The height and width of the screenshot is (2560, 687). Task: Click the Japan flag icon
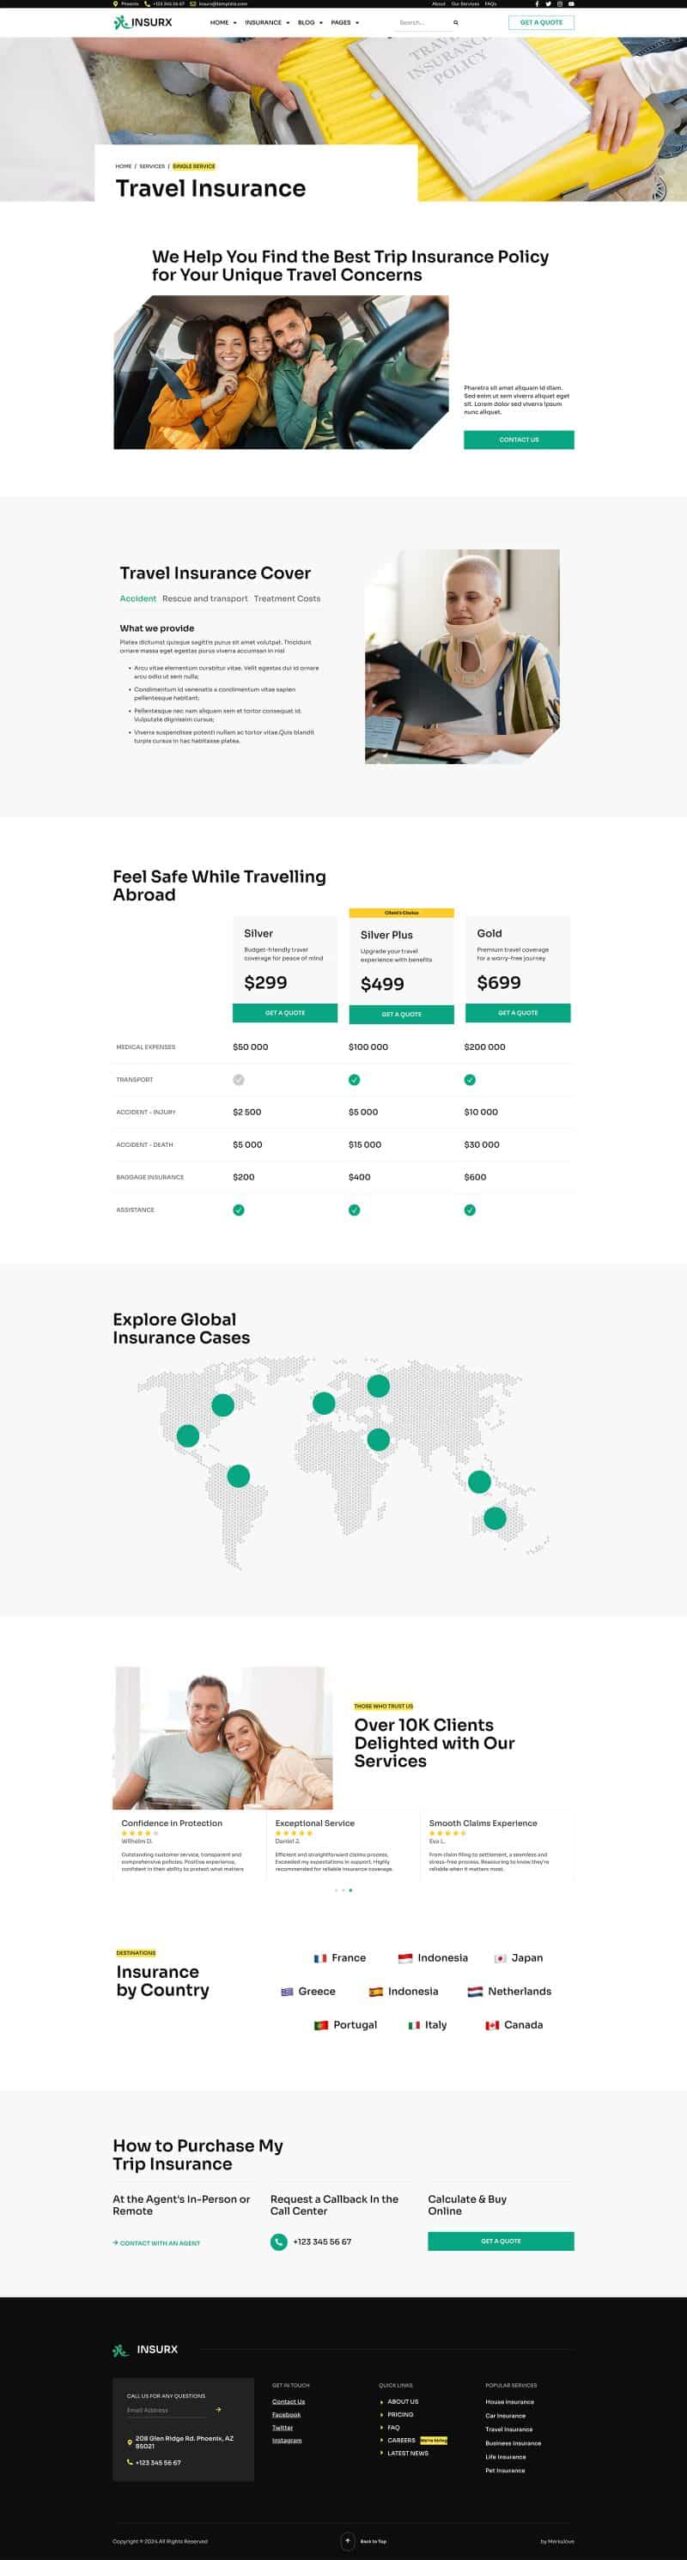click(500, 1958)
